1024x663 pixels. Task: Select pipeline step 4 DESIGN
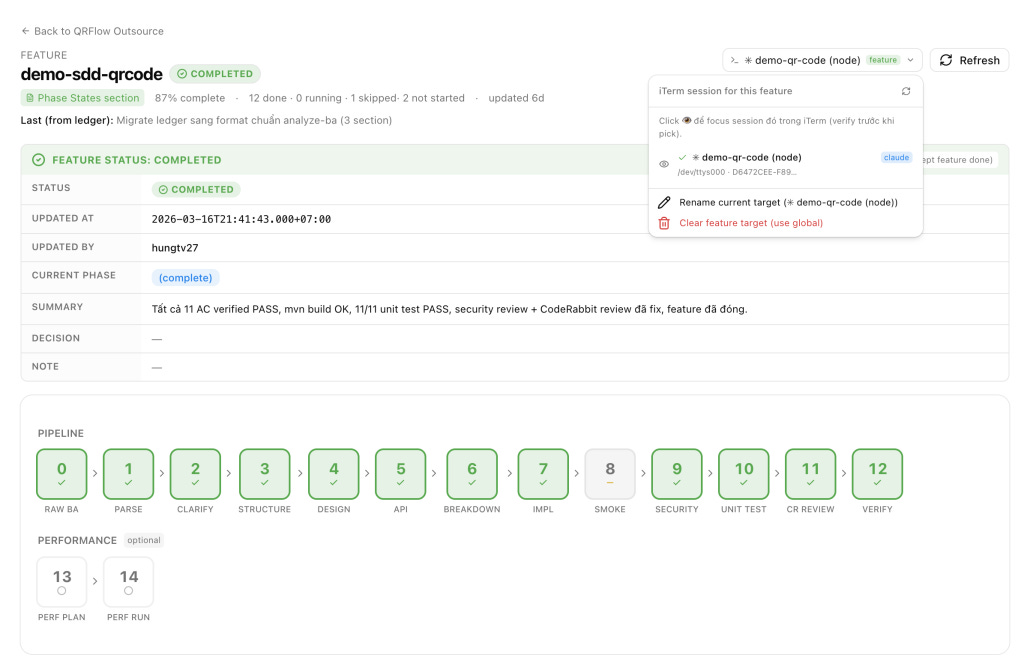334,474
